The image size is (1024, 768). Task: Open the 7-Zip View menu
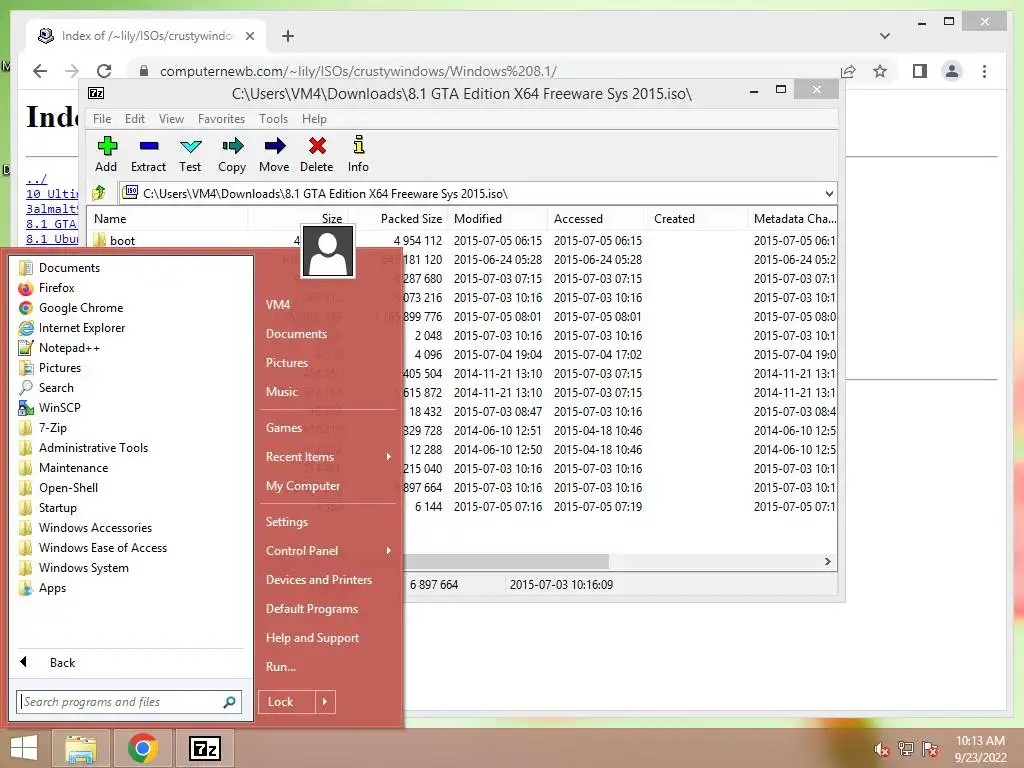pos(171,119)
